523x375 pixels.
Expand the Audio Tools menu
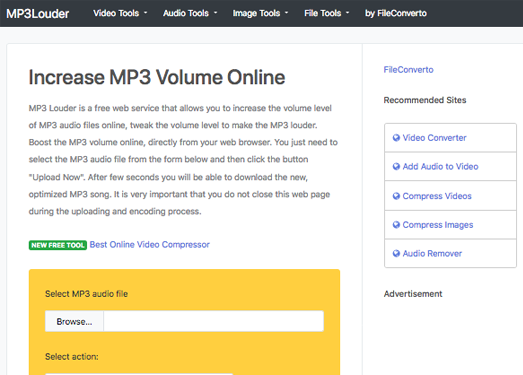click(x=190, y=13)
